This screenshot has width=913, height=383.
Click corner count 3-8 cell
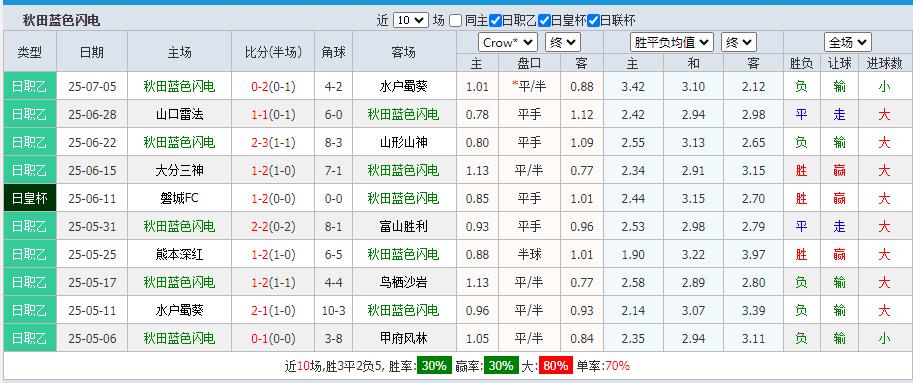(334, 338)
